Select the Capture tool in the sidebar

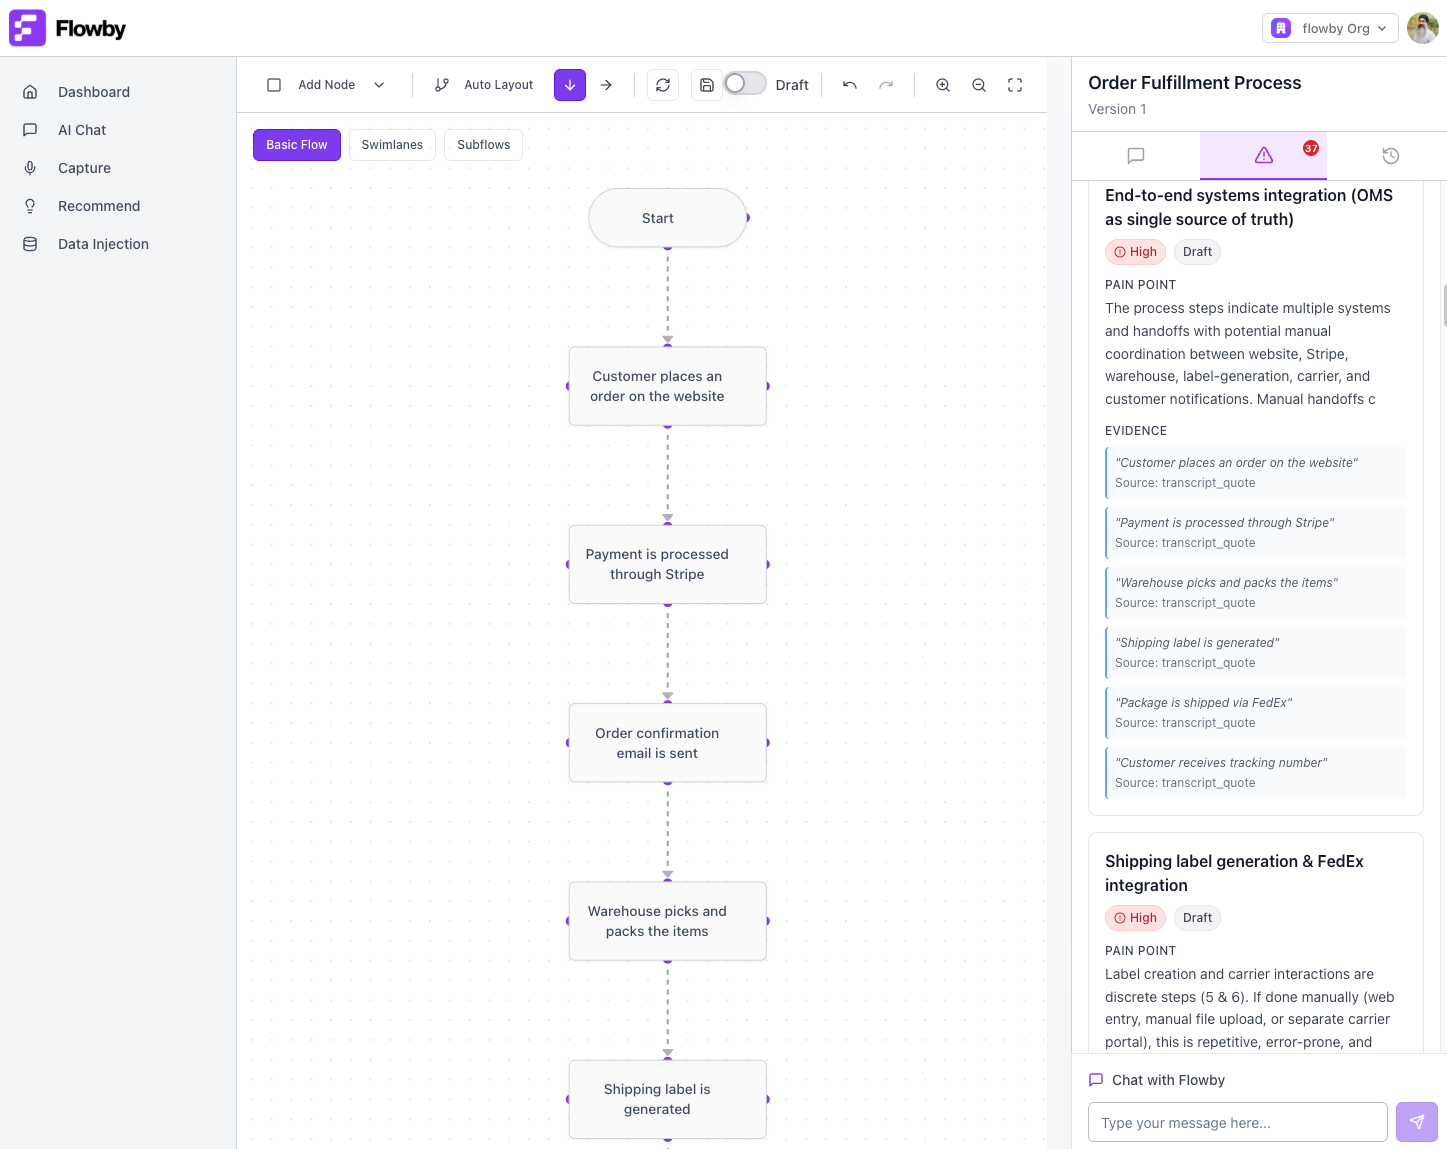coord(84,167)
